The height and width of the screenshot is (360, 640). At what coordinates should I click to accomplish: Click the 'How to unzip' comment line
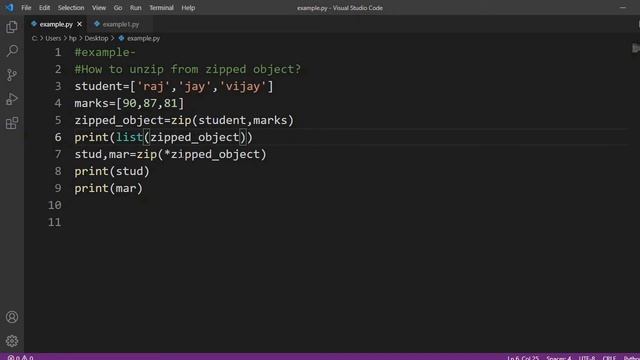187,69
